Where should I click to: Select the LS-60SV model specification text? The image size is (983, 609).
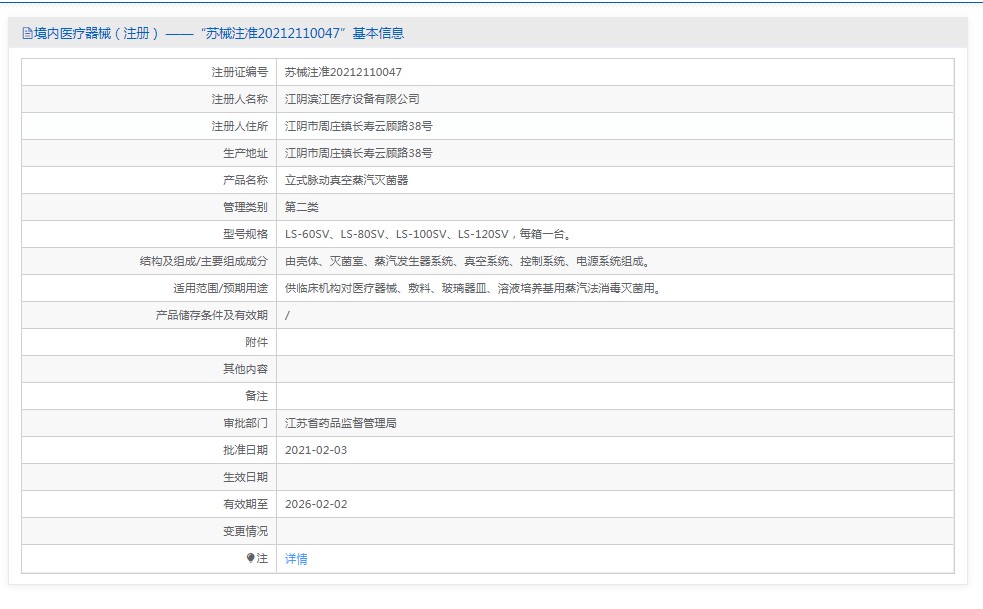428,234
